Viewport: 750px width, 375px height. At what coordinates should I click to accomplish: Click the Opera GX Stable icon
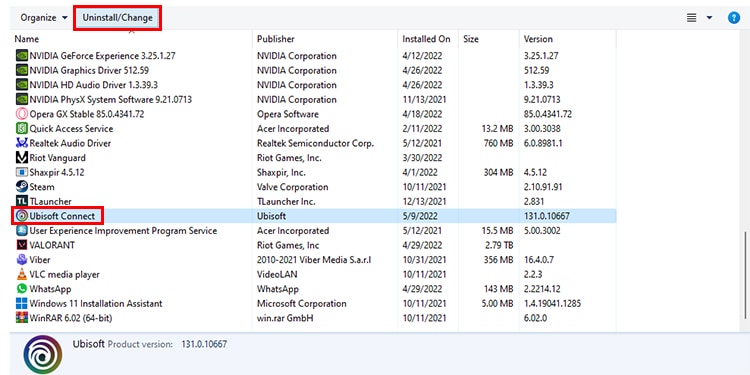point(22,114)
